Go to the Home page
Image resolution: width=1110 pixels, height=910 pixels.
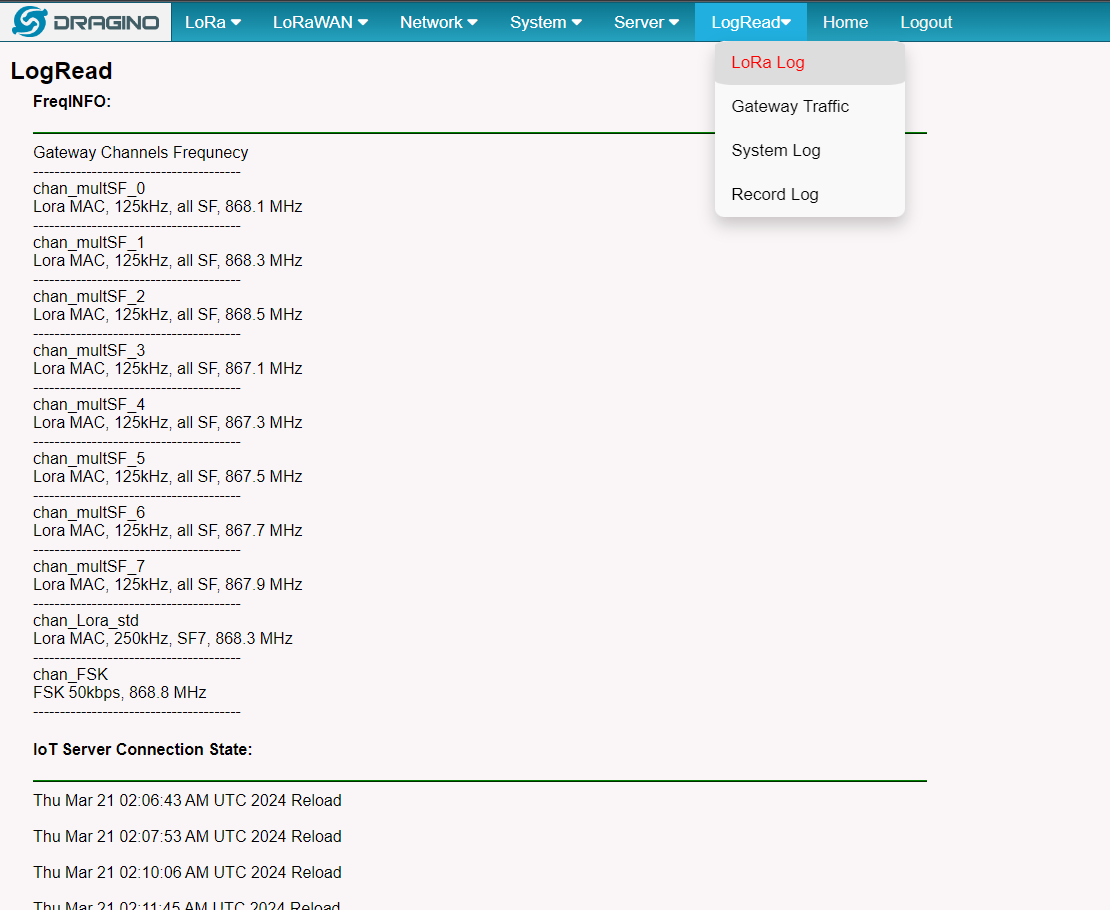point(845,22)
